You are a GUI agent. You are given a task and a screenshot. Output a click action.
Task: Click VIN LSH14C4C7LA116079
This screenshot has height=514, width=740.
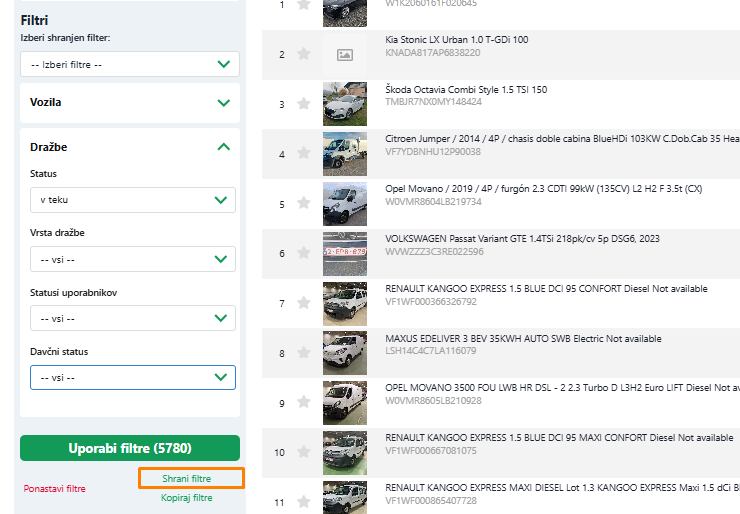tap(430, 351)
